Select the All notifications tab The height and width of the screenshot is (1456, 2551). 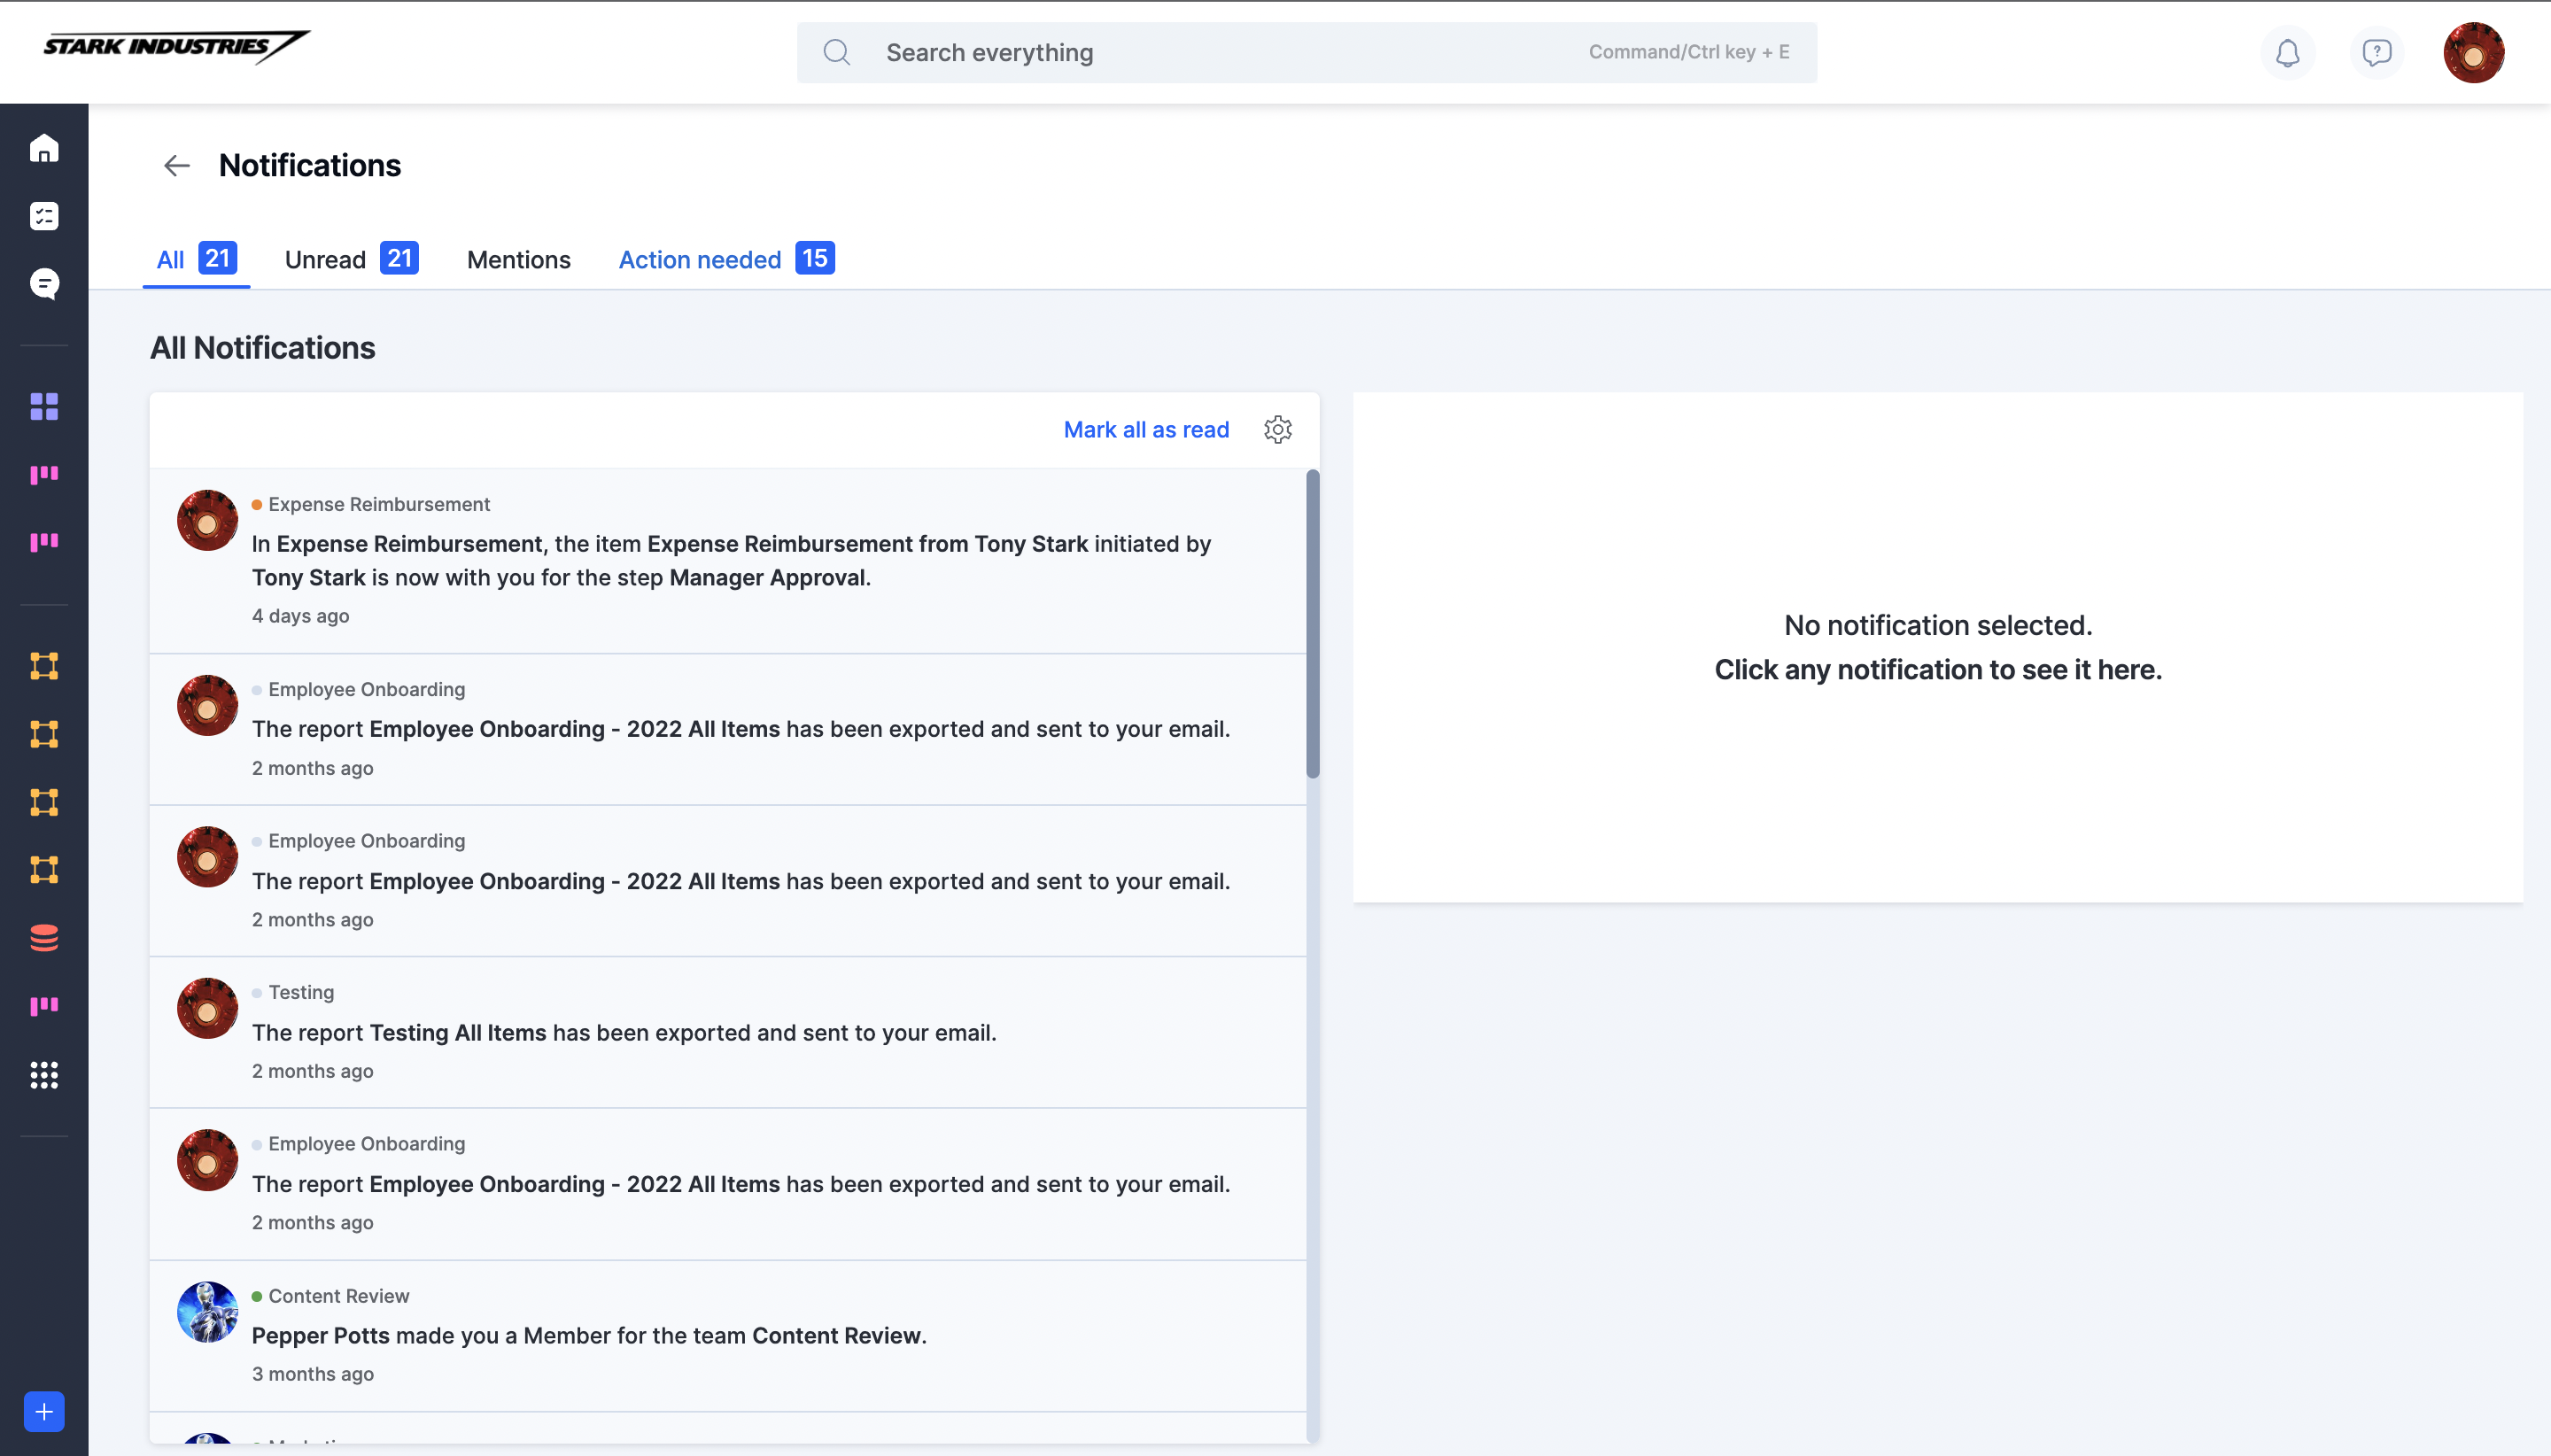196,259
